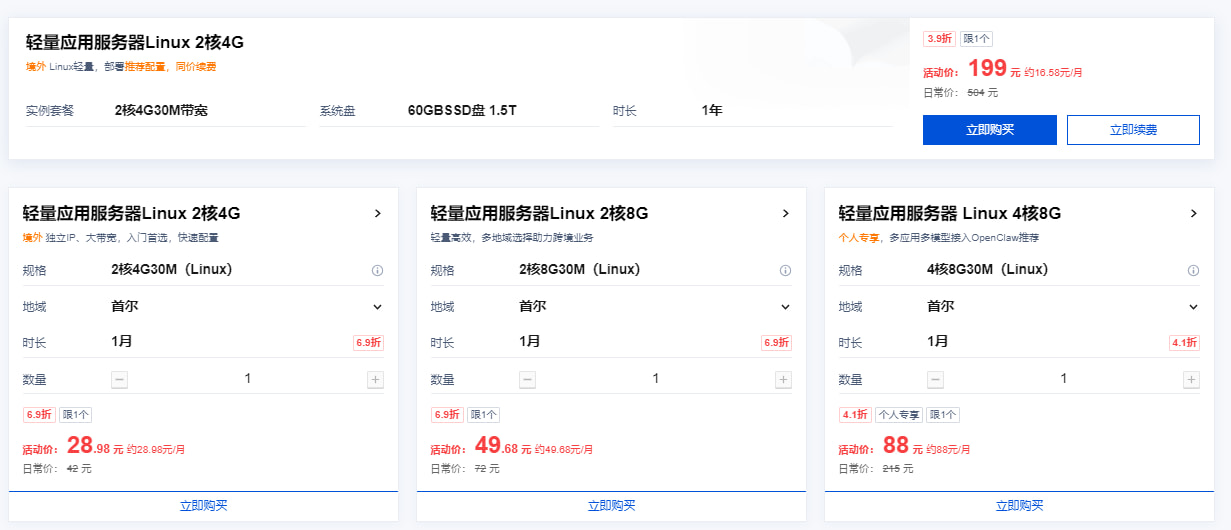The image size is (1231, 530).
Task: Click info icon beside 4核8G30M (Linux) spec
Action: tap(1193, 271)
